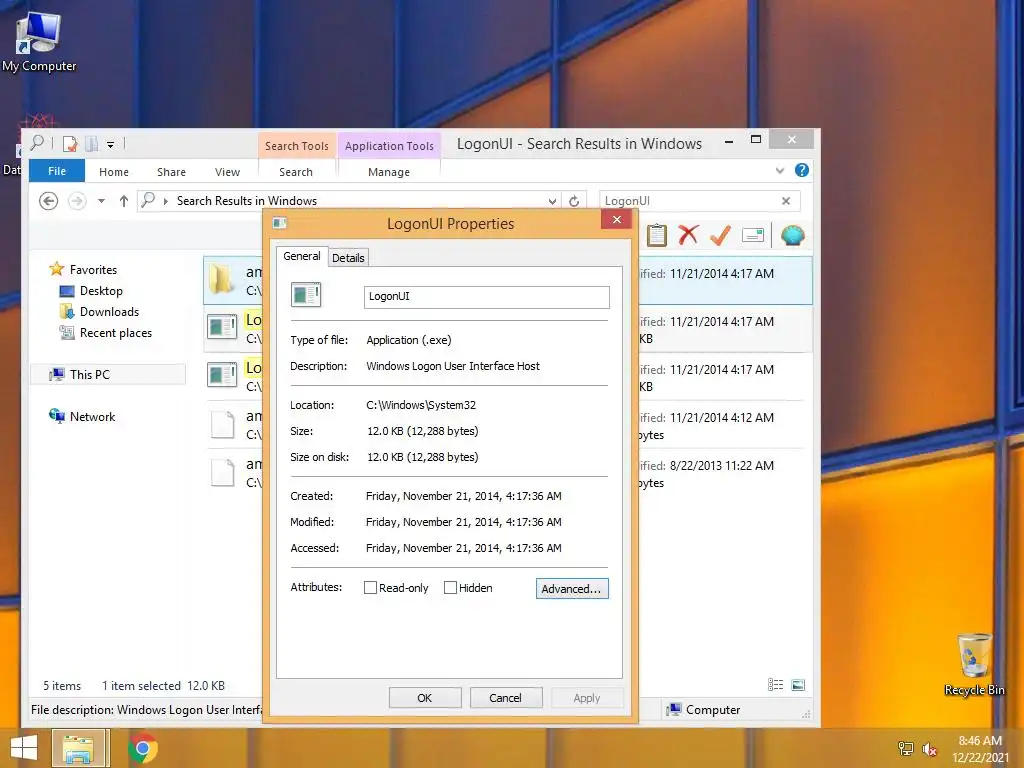Open the recent locations dropdown arrow

pyautogui.click(x=101, y=201)
